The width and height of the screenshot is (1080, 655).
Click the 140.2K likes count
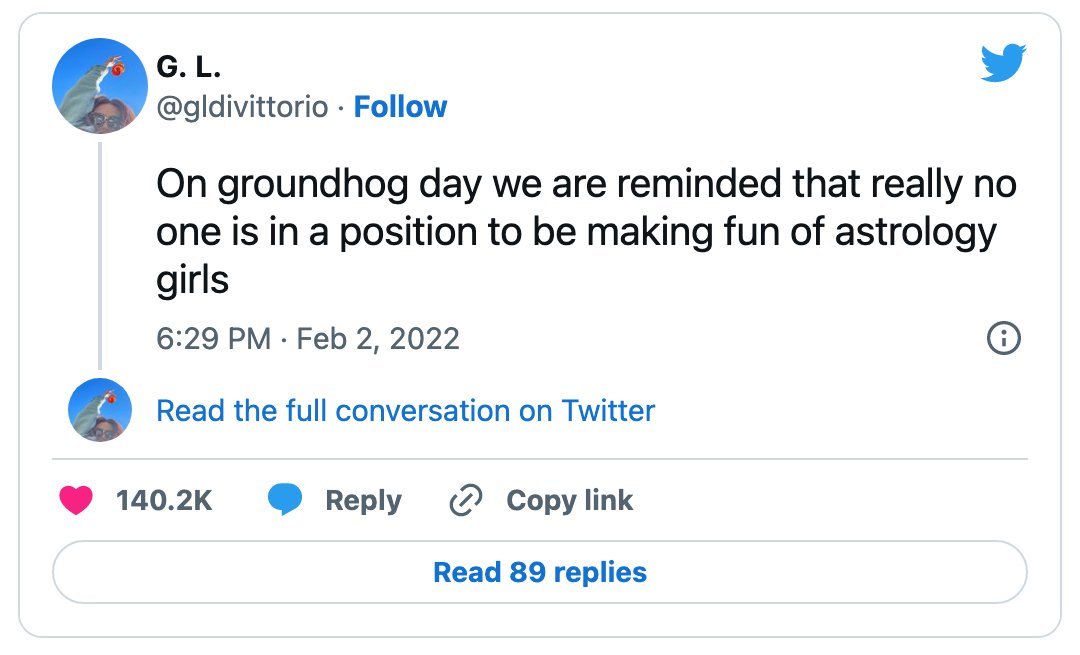click(x=164, y=501)
